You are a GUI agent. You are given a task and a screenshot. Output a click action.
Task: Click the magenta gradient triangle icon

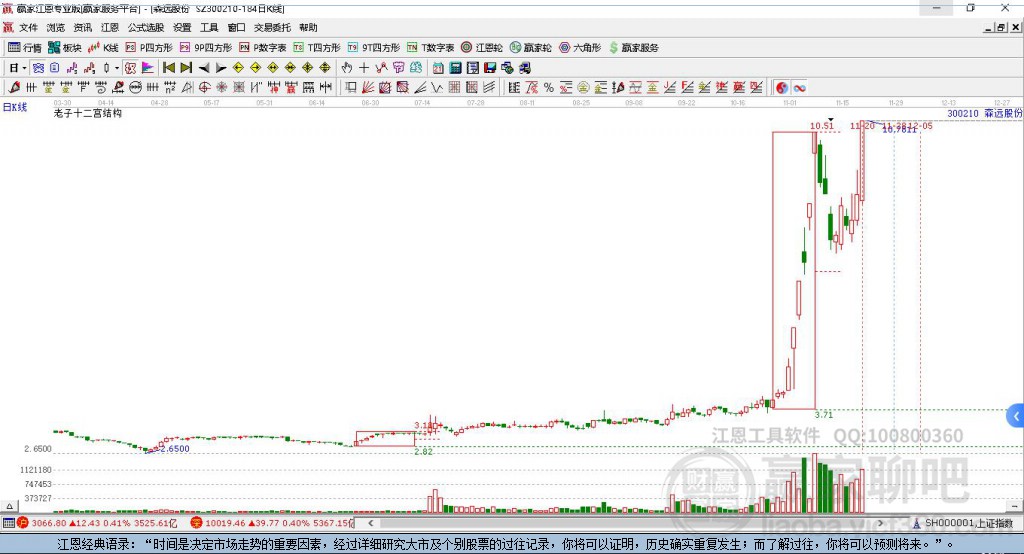coord(148,68)
